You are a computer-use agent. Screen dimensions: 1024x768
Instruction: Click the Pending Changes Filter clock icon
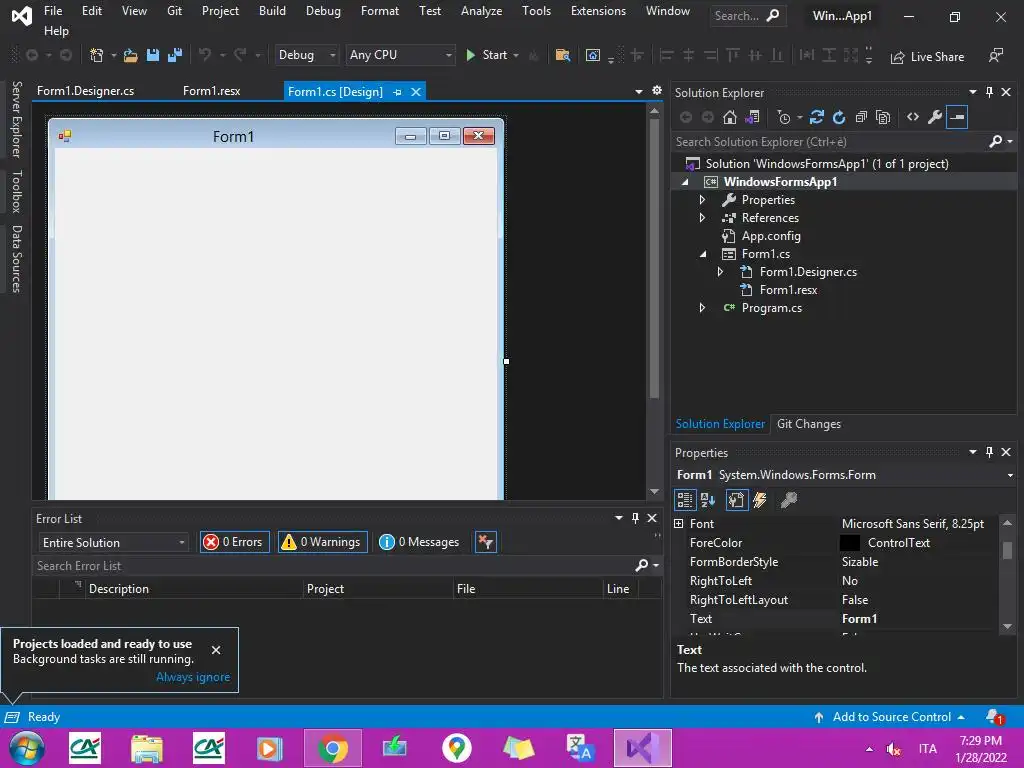click(x=784, y=117)
